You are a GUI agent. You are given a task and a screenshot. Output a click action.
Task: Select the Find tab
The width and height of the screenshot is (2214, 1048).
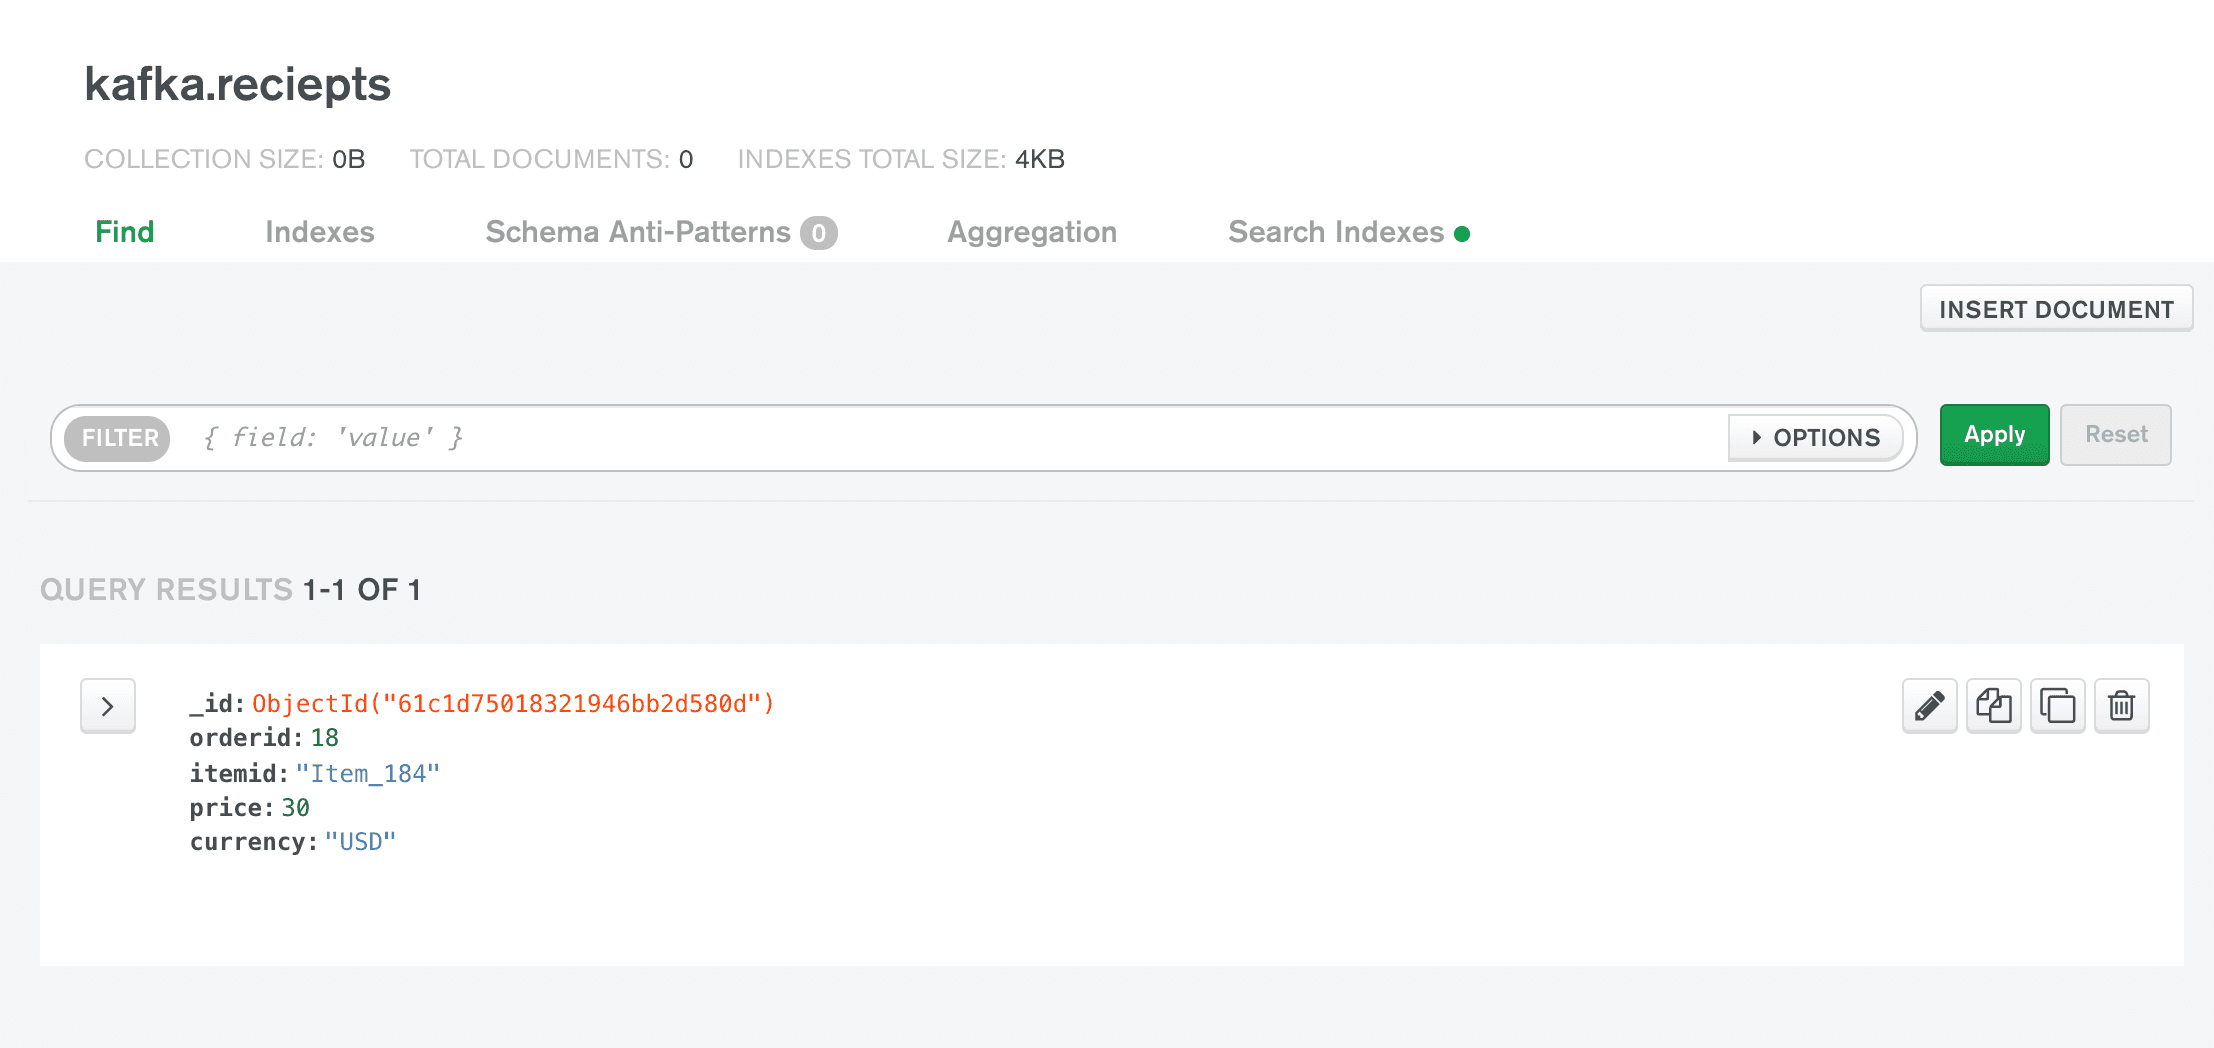click(x=124, y=232)
